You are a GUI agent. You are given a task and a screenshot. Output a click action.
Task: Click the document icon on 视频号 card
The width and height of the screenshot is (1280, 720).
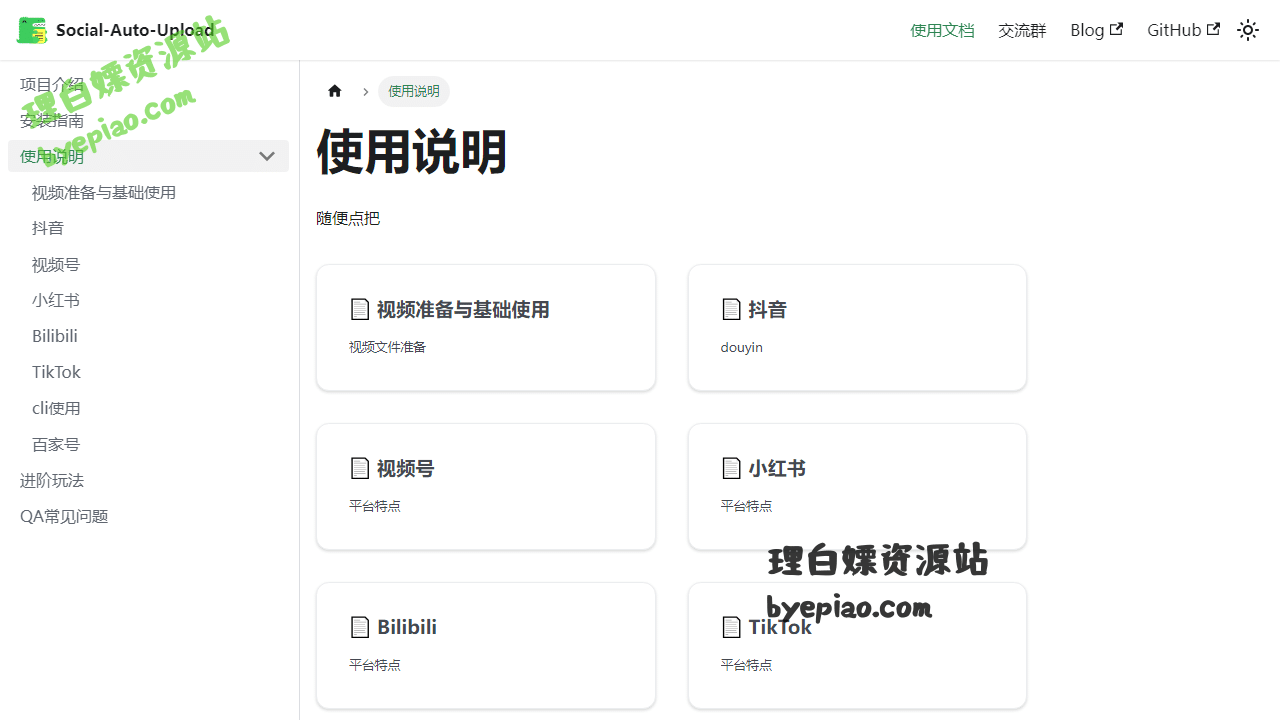(360, 468)
